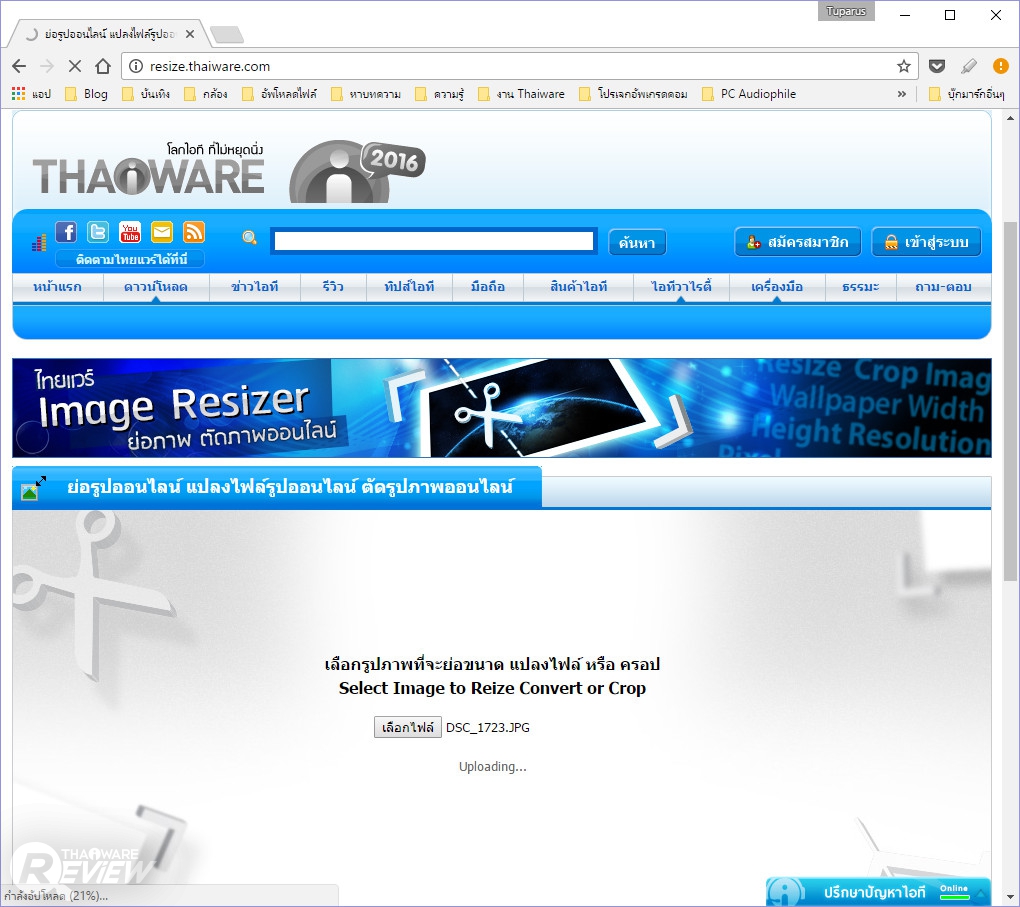This screenshot has height=907, width=1020.
Task: Open the orange alert Chrome menu icon
Action: click(x=1000, y=66)
